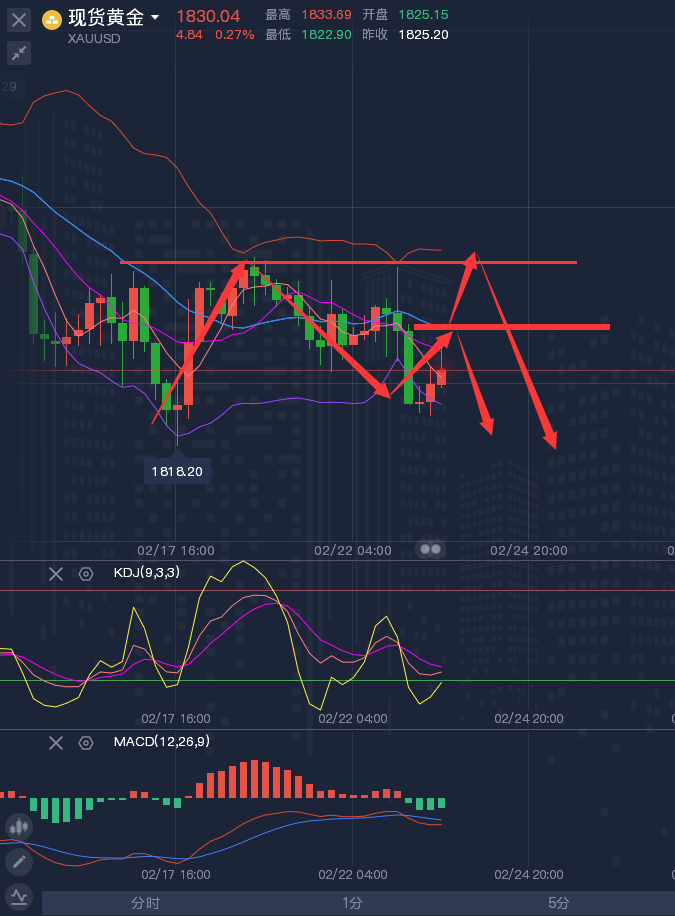
Task: Select the 现货黄金 title text
Action: click(106, 18)
